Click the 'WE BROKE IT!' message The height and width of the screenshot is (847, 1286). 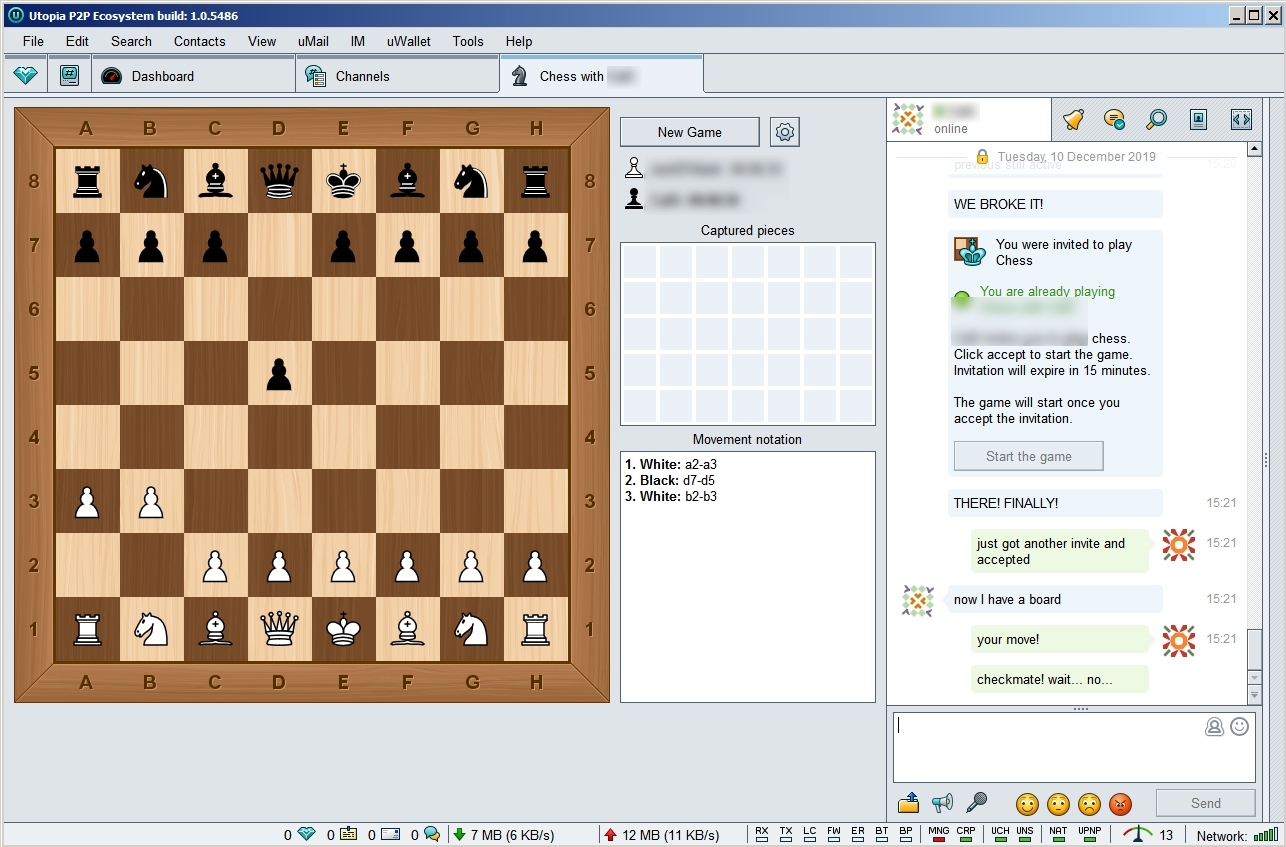(1055, 204)
